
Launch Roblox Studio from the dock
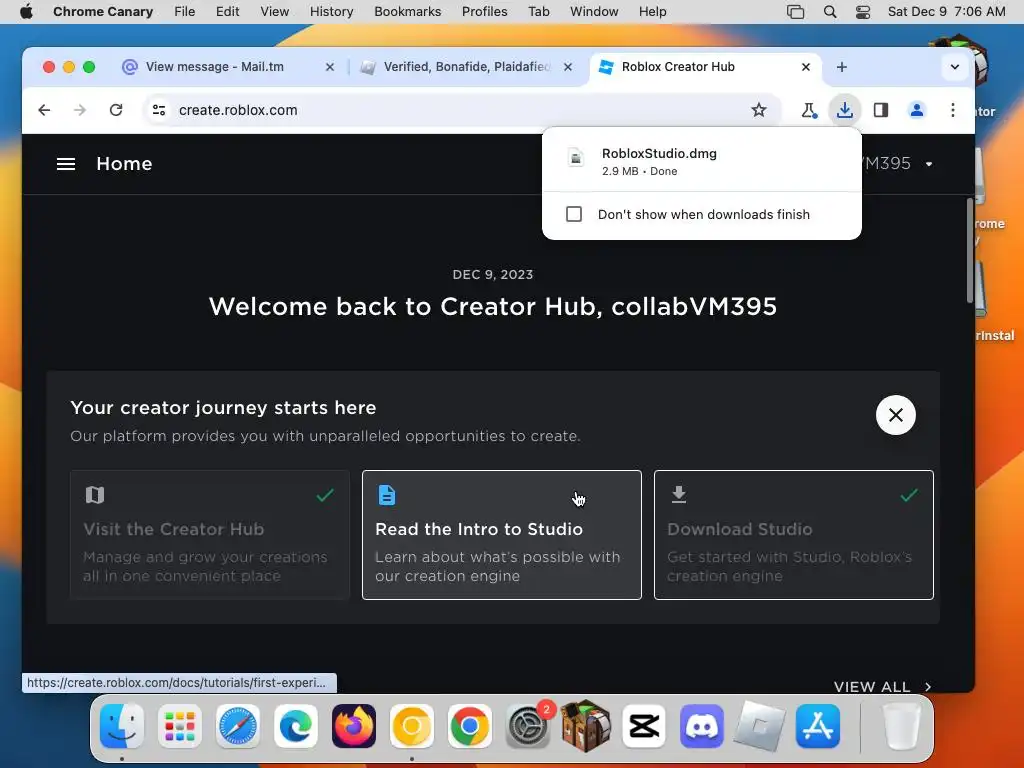point(760,726)
